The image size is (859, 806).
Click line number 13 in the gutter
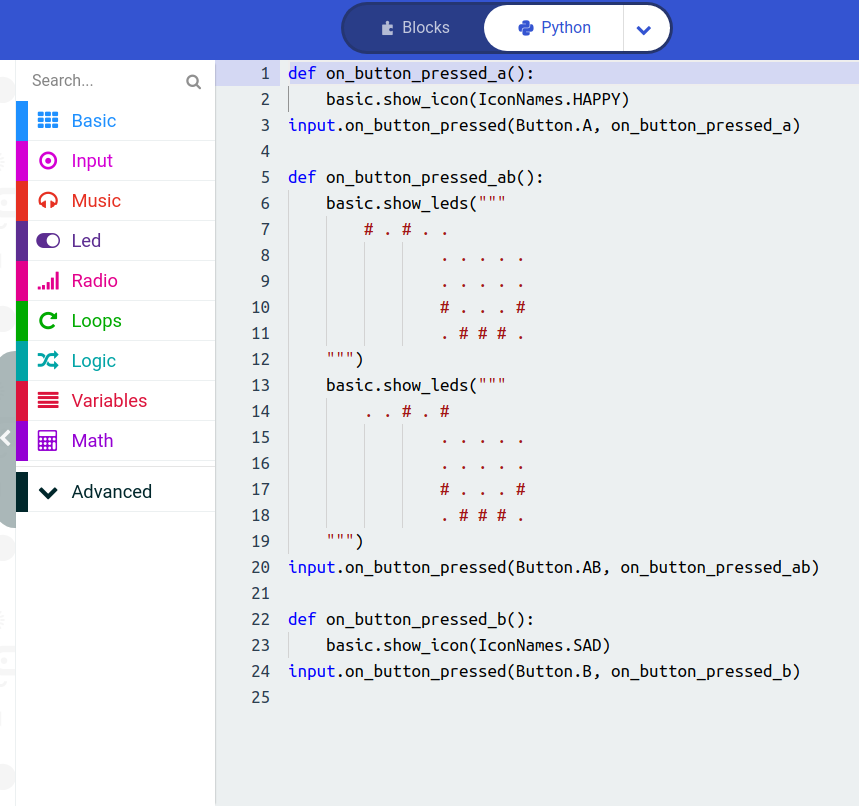(260, 385)
